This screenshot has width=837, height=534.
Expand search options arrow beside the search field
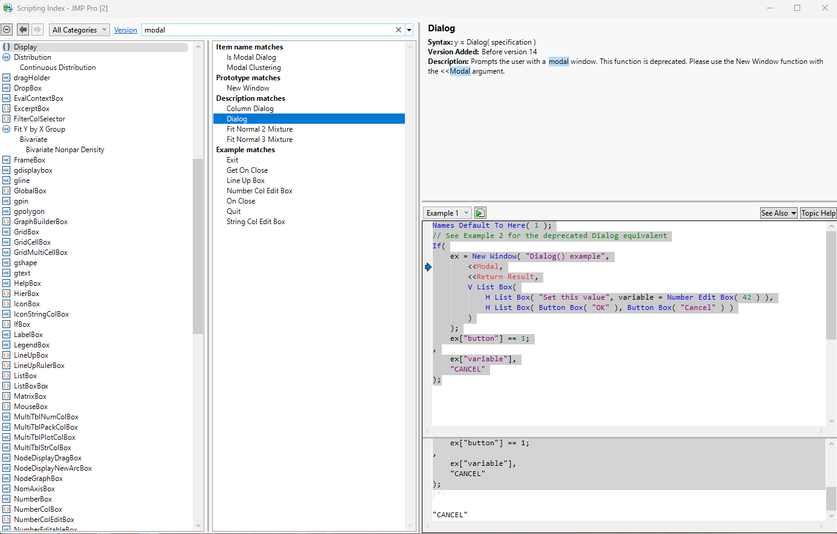(409, 30)
